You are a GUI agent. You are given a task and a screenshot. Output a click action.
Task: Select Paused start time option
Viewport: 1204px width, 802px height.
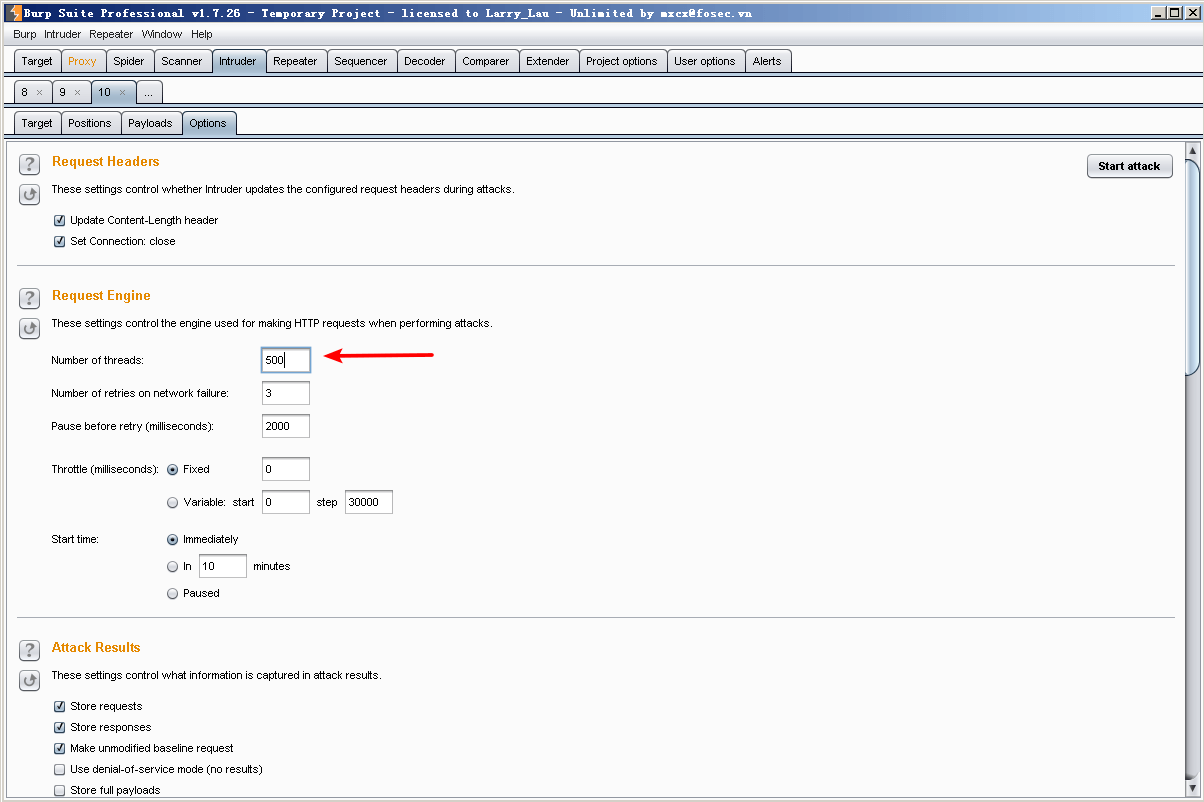(x=173, y=593)
